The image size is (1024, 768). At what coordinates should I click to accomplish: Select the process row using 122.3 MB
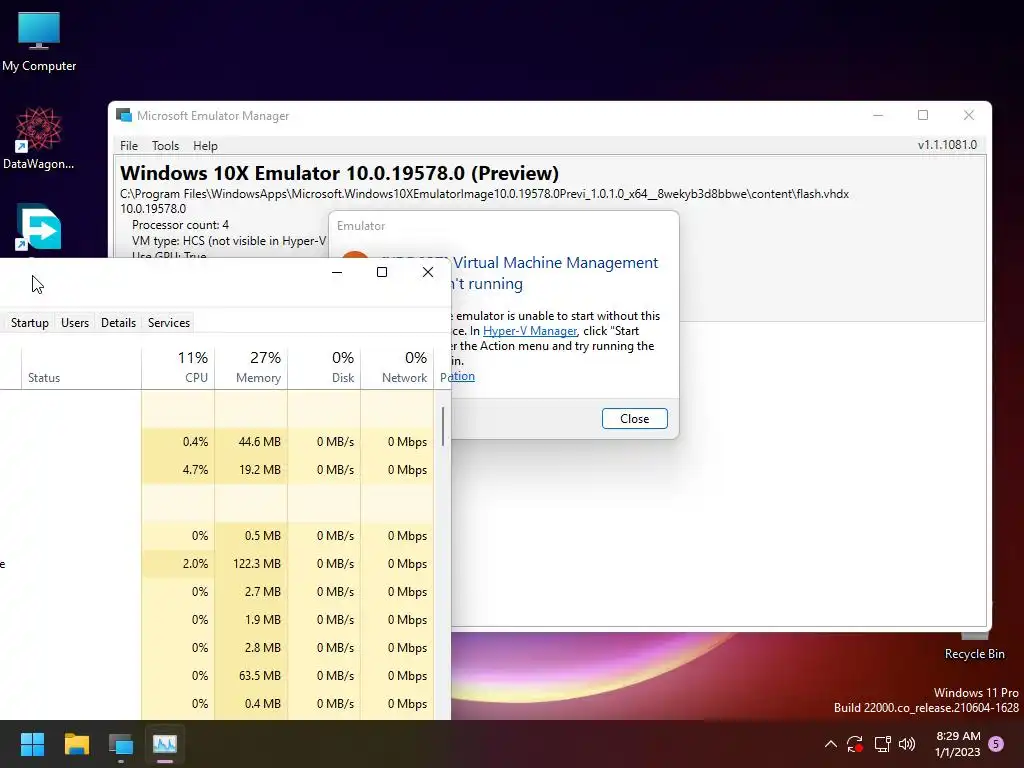pos(216,564)
